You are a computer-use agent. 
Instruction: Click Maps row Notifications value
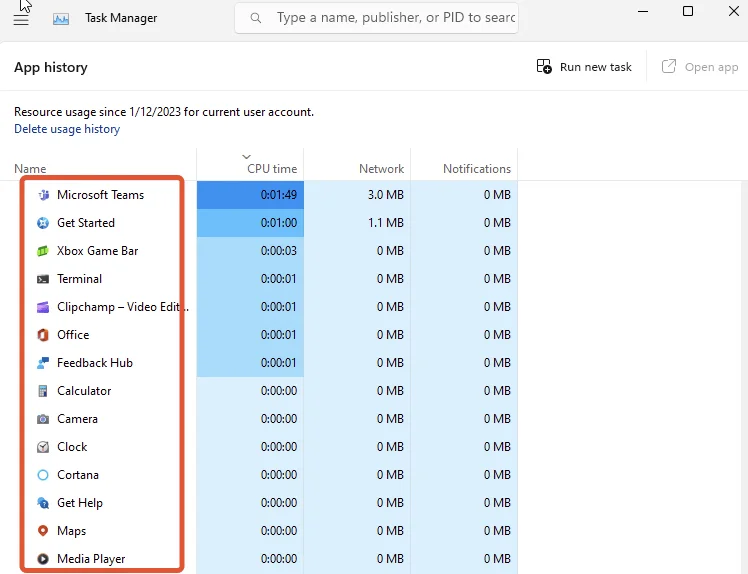point(497,531)
